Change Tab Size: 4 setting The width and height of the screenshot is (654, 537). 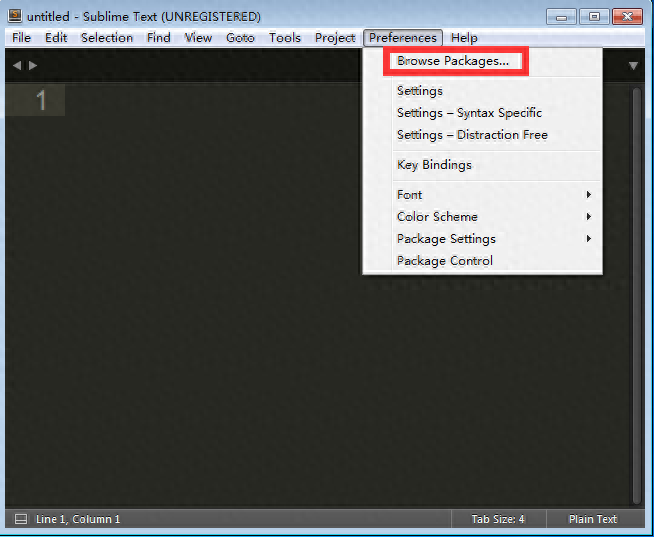(x=498, y=519)
